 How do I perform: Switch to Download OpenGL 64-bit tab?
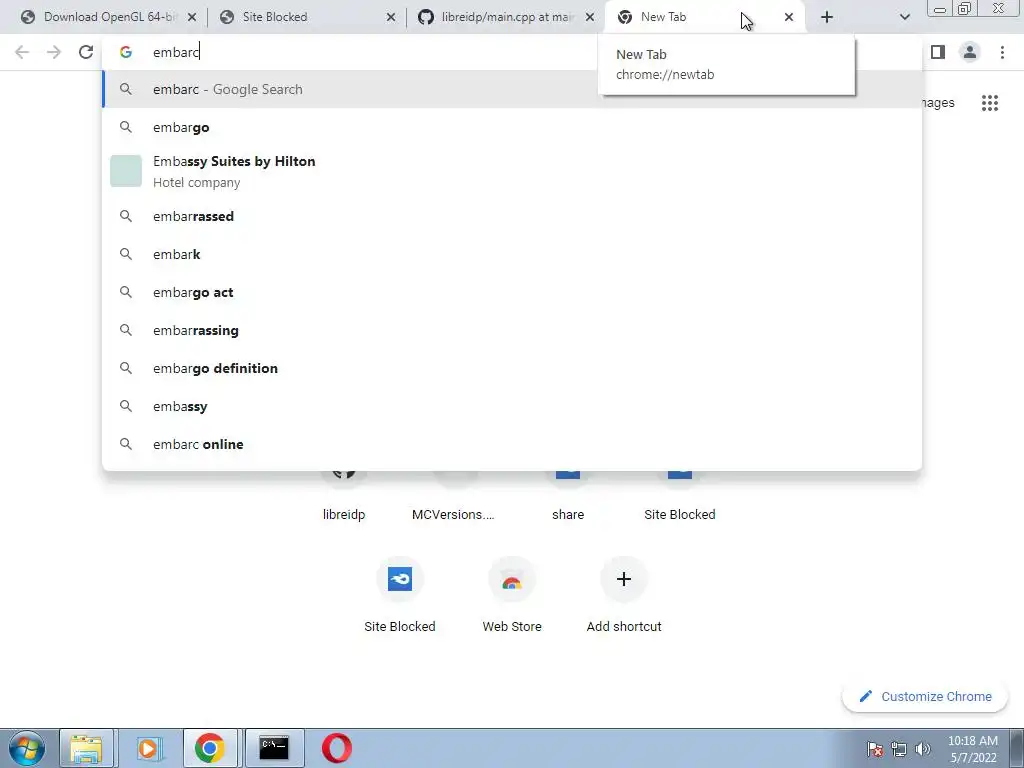[x=108, y=17]
